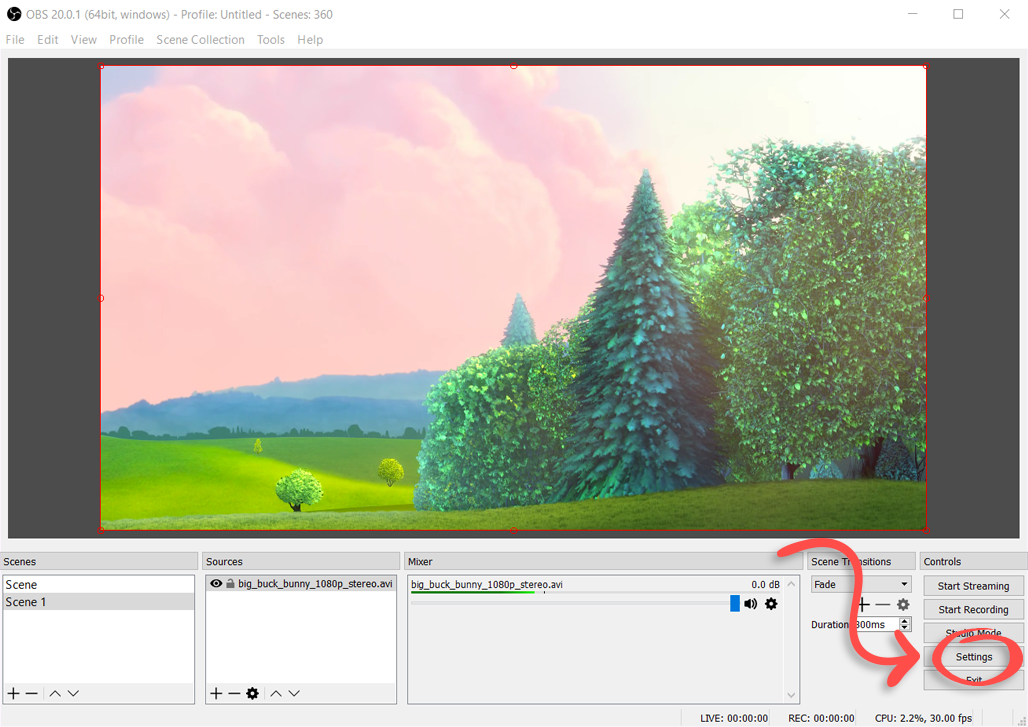Remove selected scene with minus icon

(31, 693)
